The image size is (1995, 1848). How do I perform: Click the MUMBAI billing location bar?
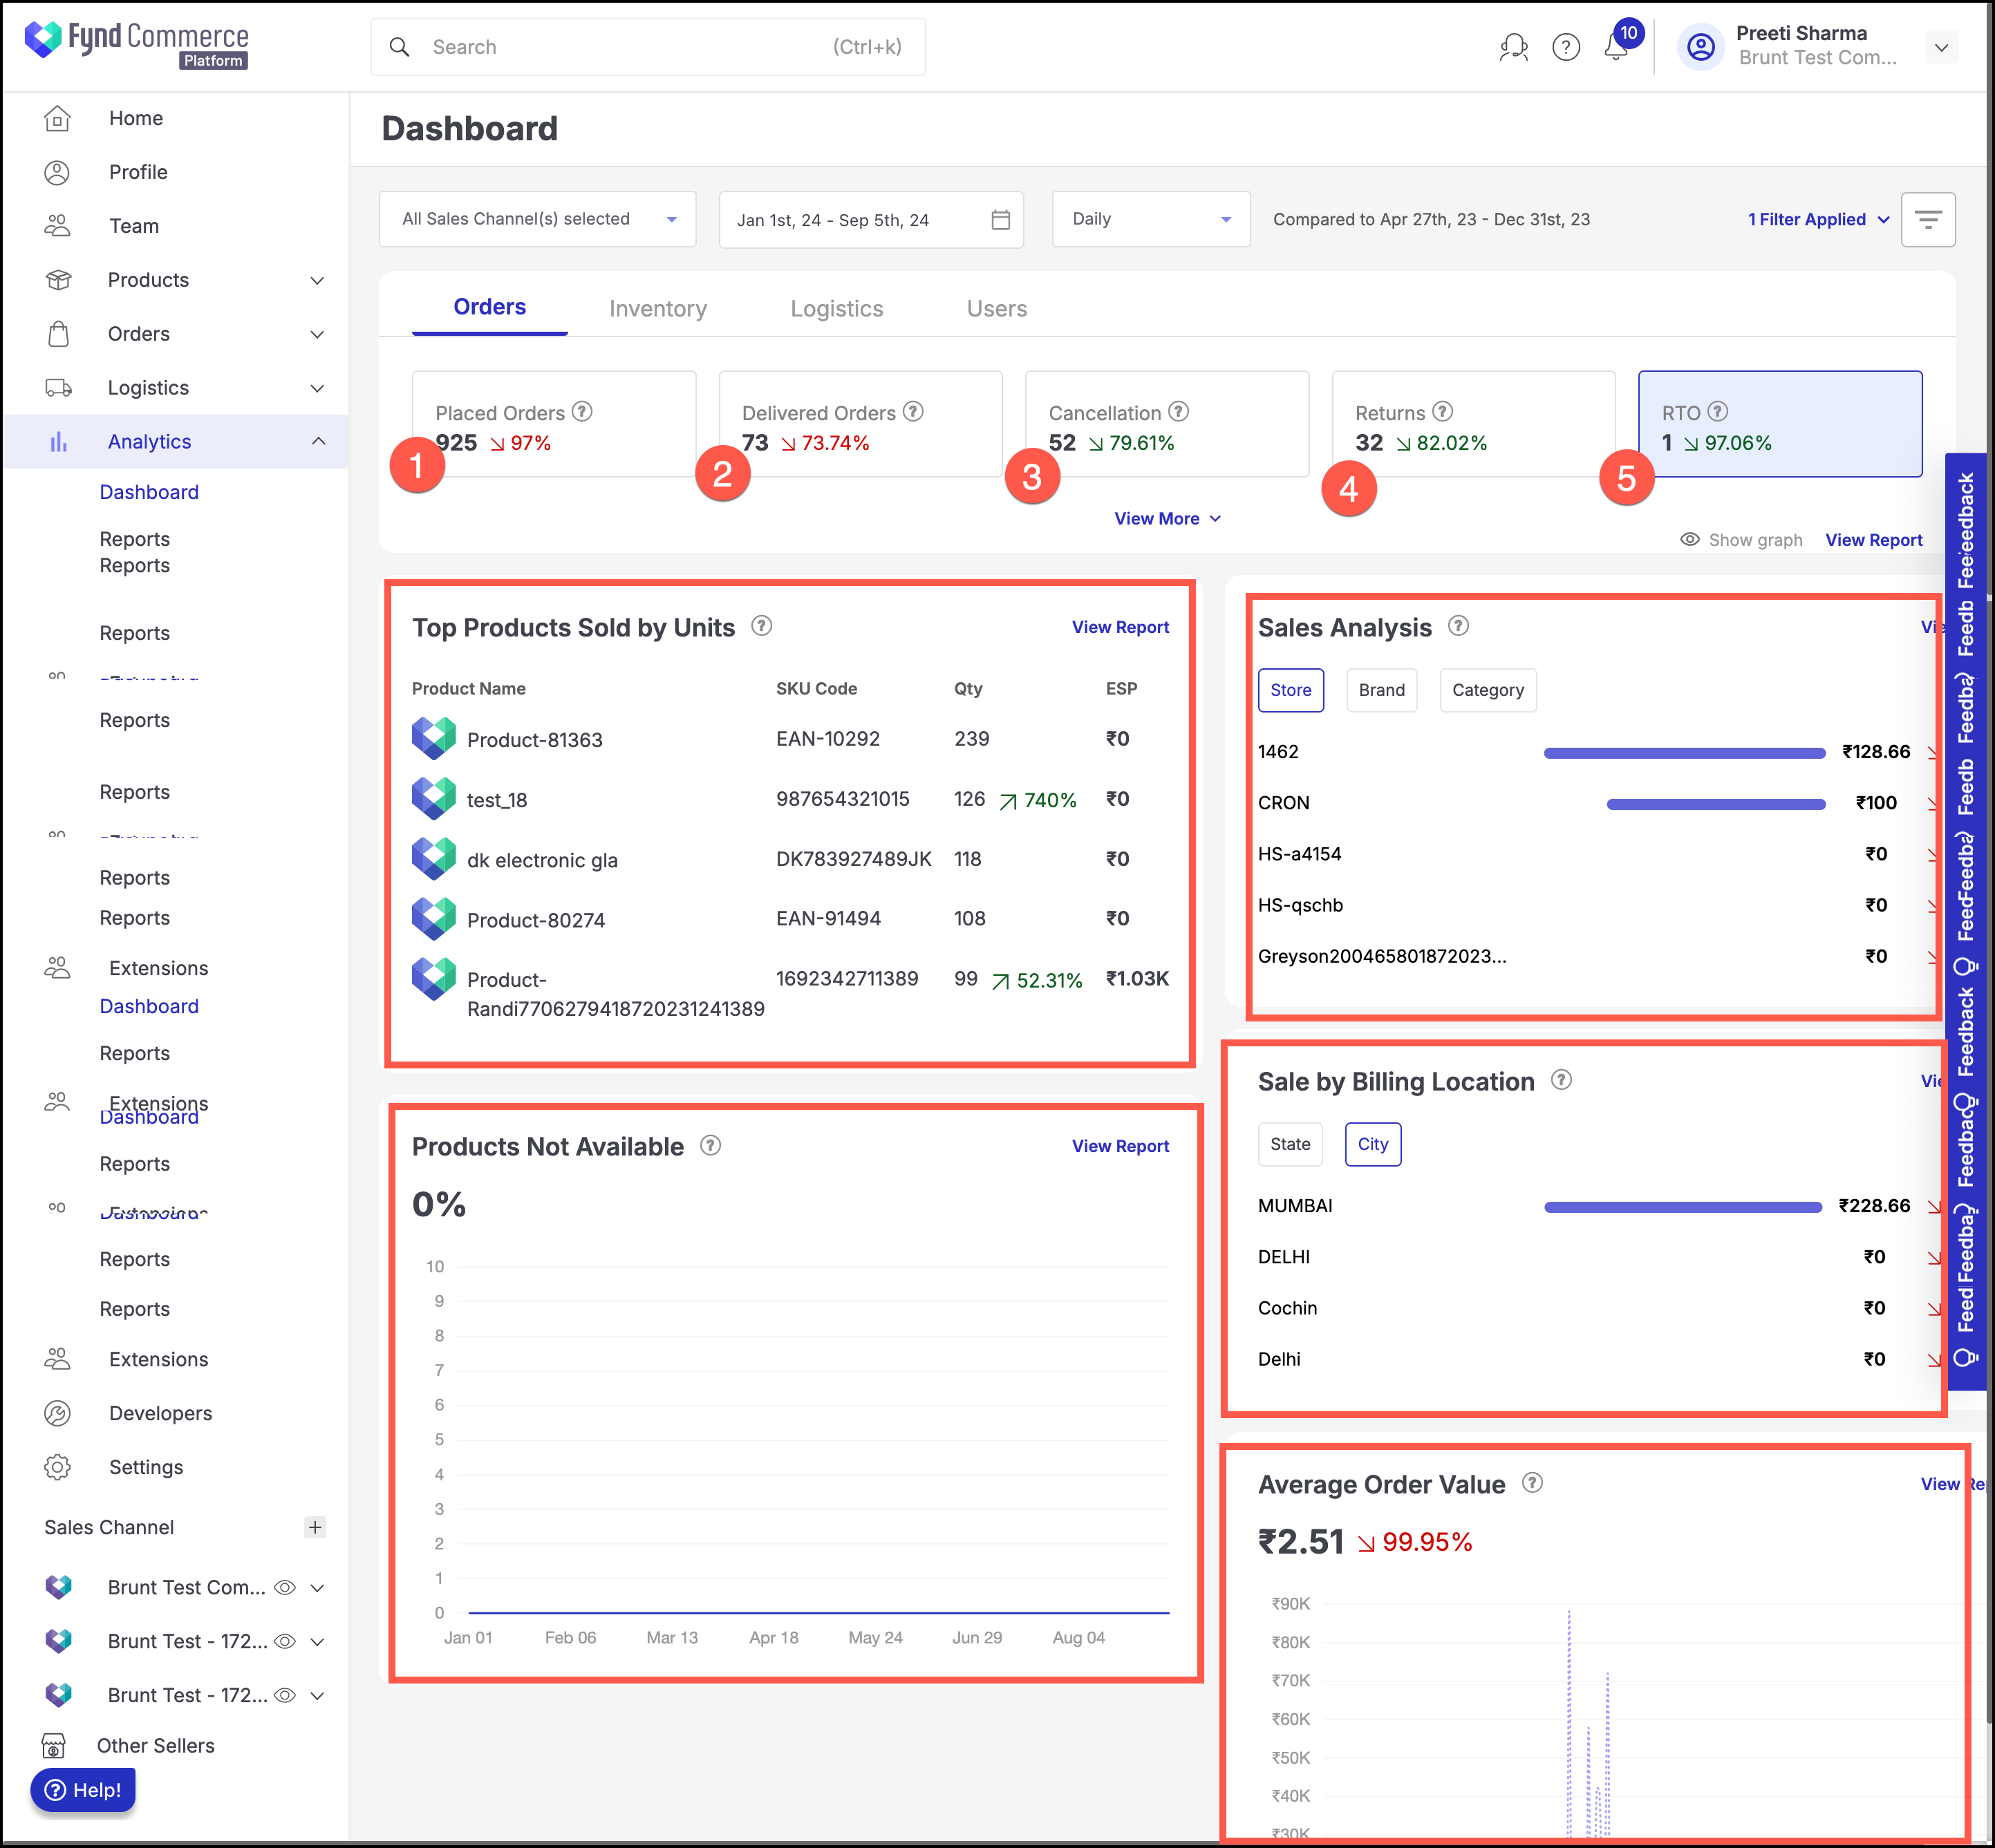[x=1683, y=1207]
